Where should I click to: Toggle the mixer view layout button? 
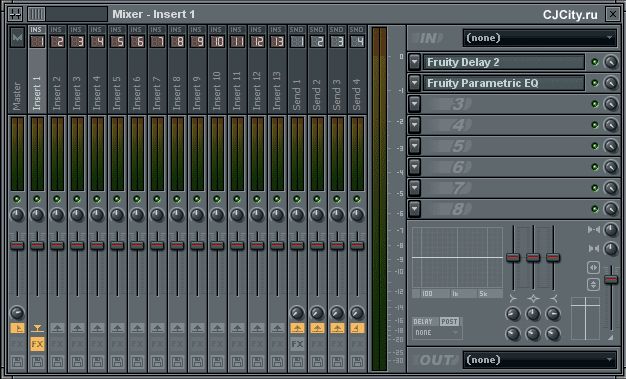pyautogui.click(x=36, y=14)
